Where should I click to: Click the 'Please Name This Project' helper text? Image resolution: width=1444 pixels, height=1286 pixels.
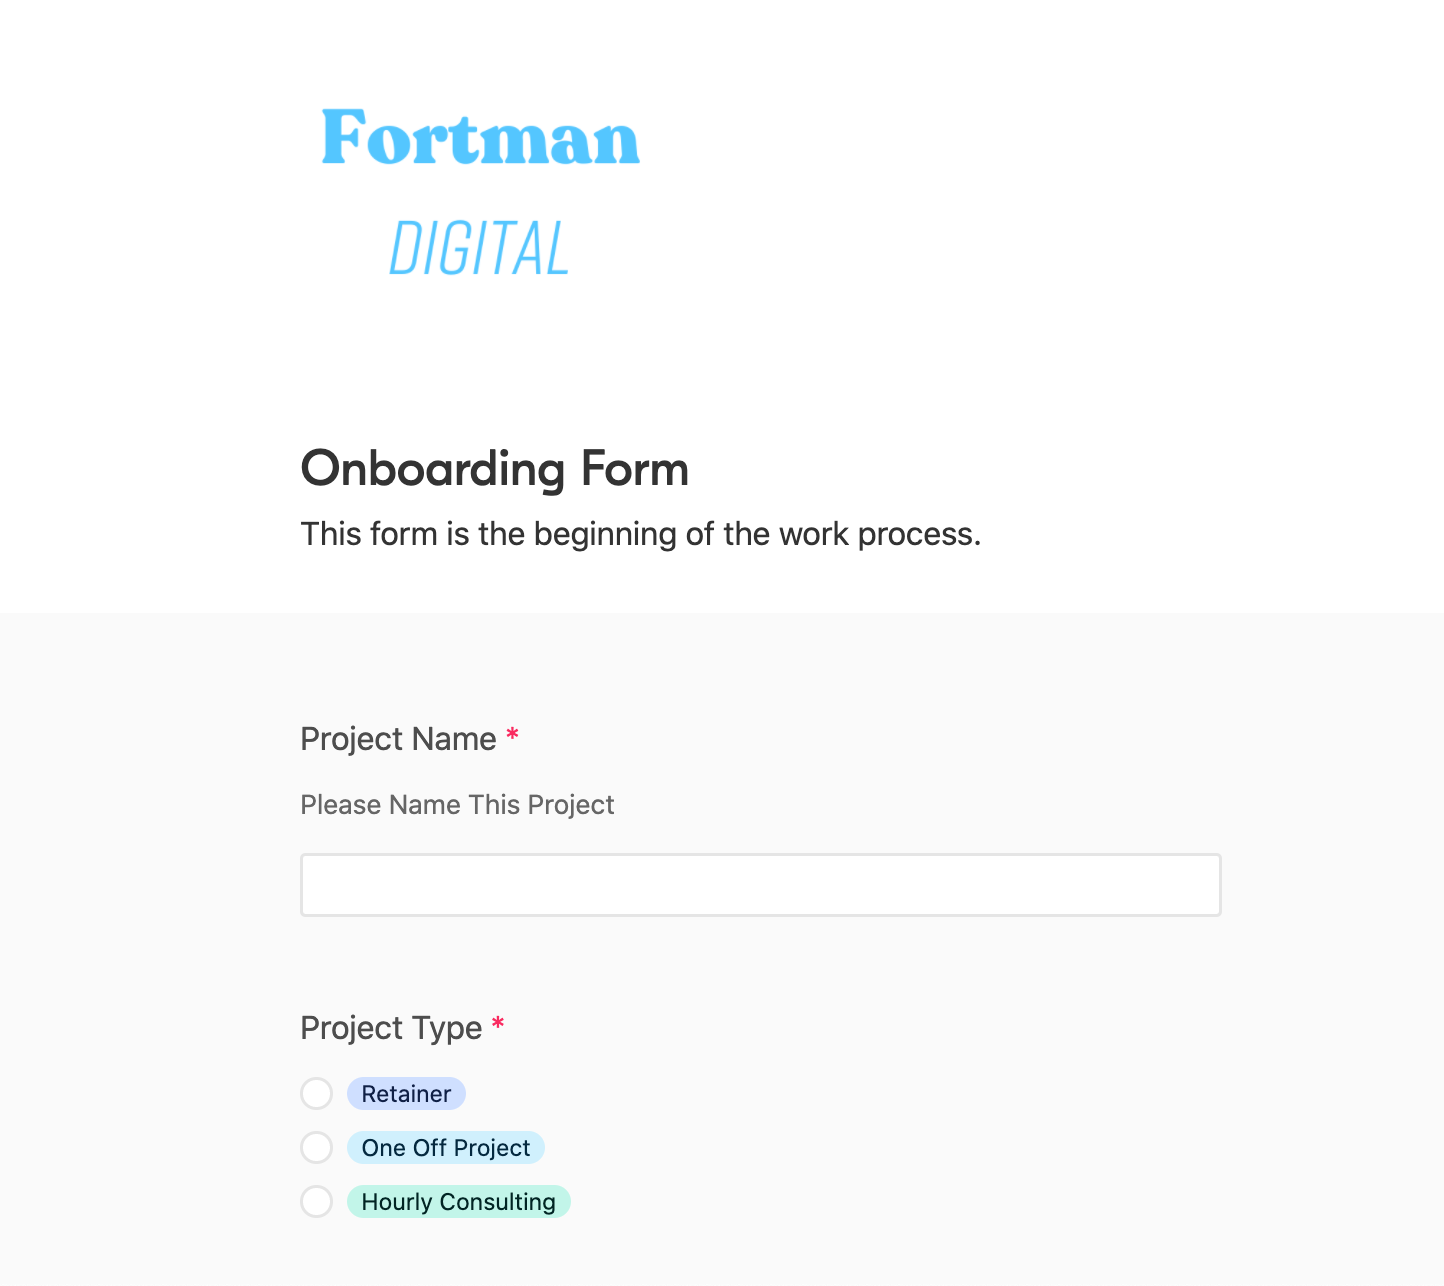click(457, 805)
